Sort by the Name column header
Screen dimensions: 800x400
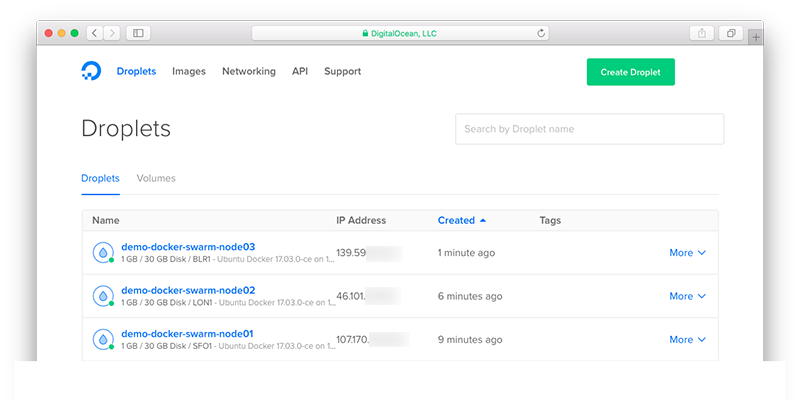(x=106, y=220)
